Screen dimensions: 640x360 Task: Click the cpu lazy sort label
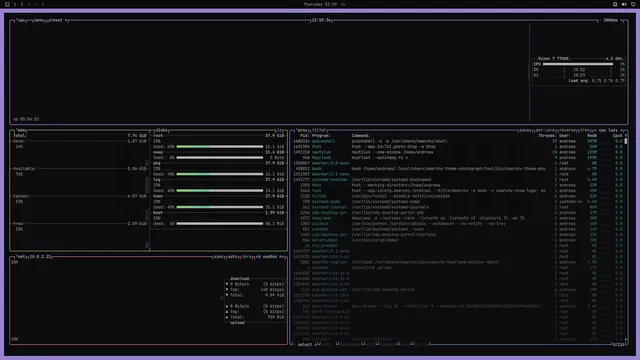608,130
